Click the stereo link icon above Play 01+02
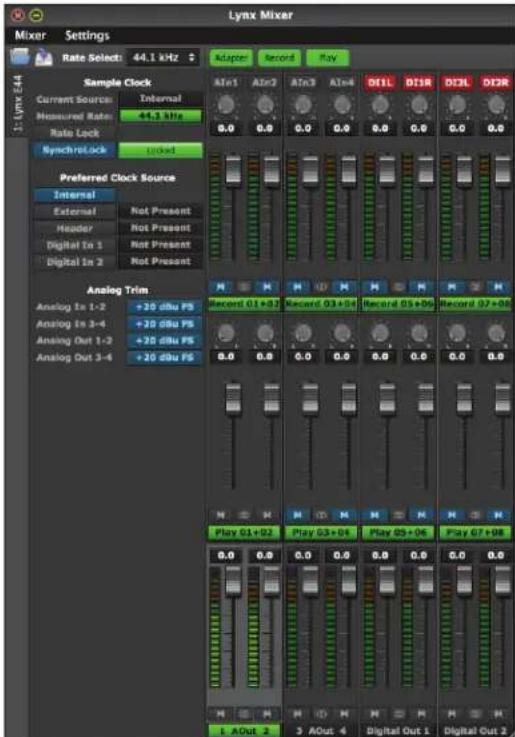The height and width of the screenshot is (737, 515). click(244, 515)
